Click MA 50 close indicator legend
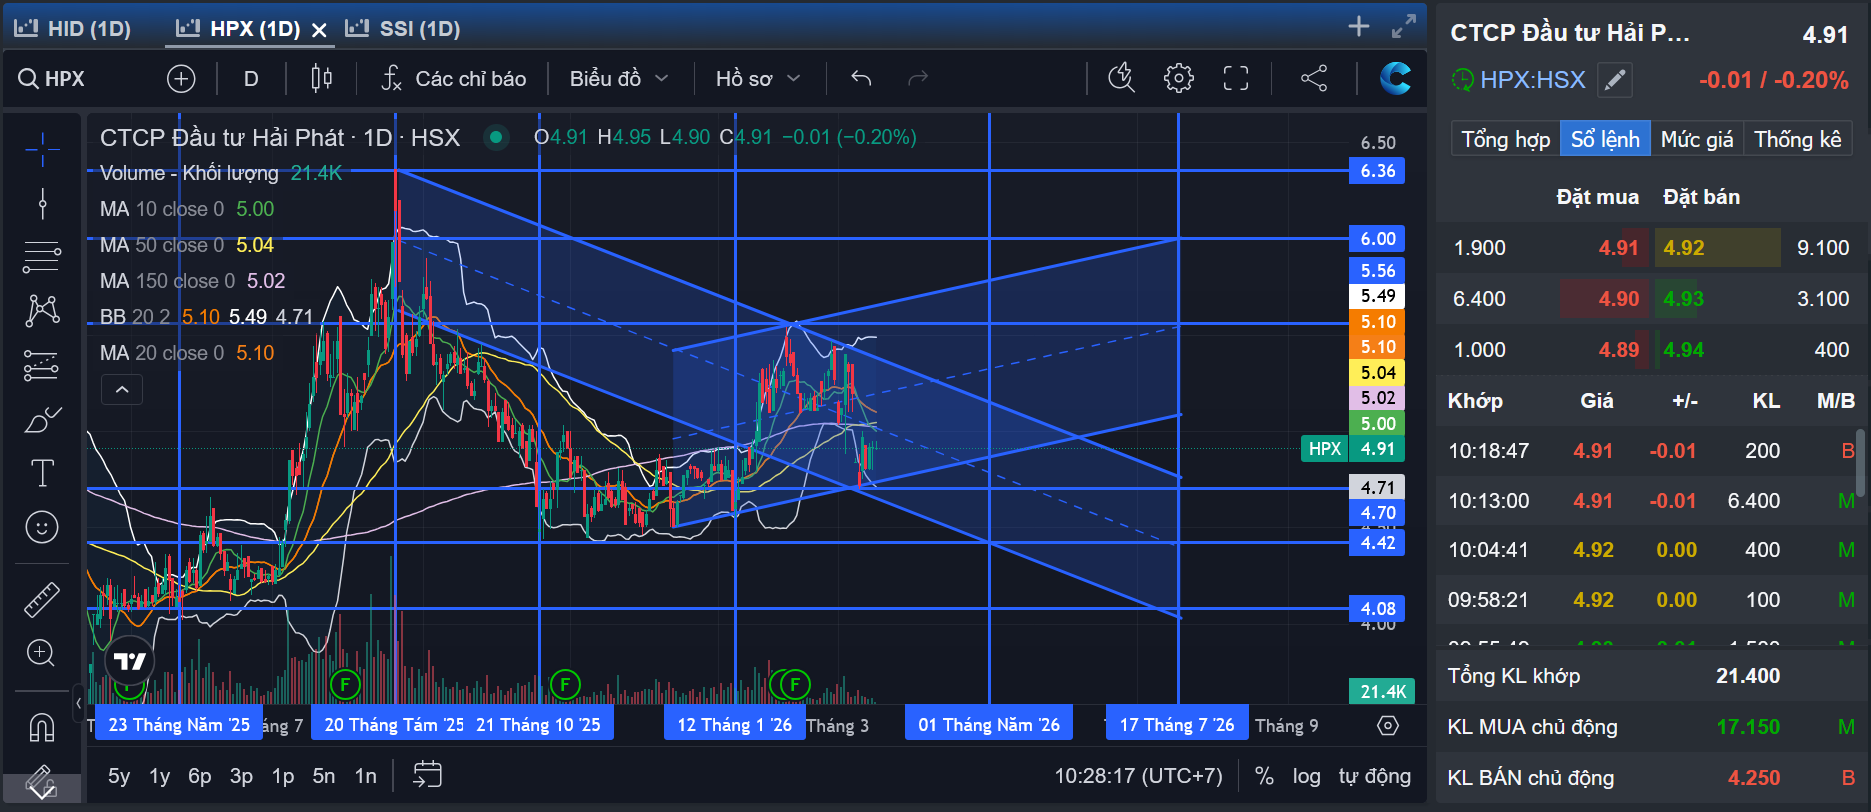The width and height of the screenshot is (1871, 812). click(186, 245)
